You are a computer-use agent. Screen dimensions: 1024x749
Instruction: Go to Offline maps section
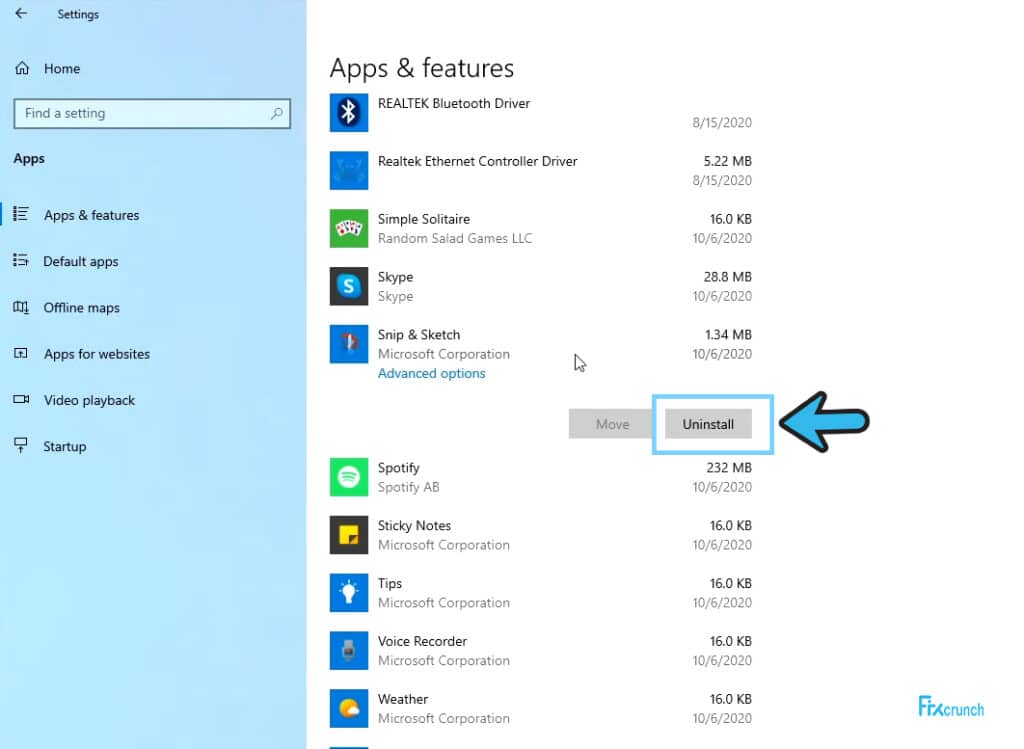pyautogui.click(x=82, y=308)
